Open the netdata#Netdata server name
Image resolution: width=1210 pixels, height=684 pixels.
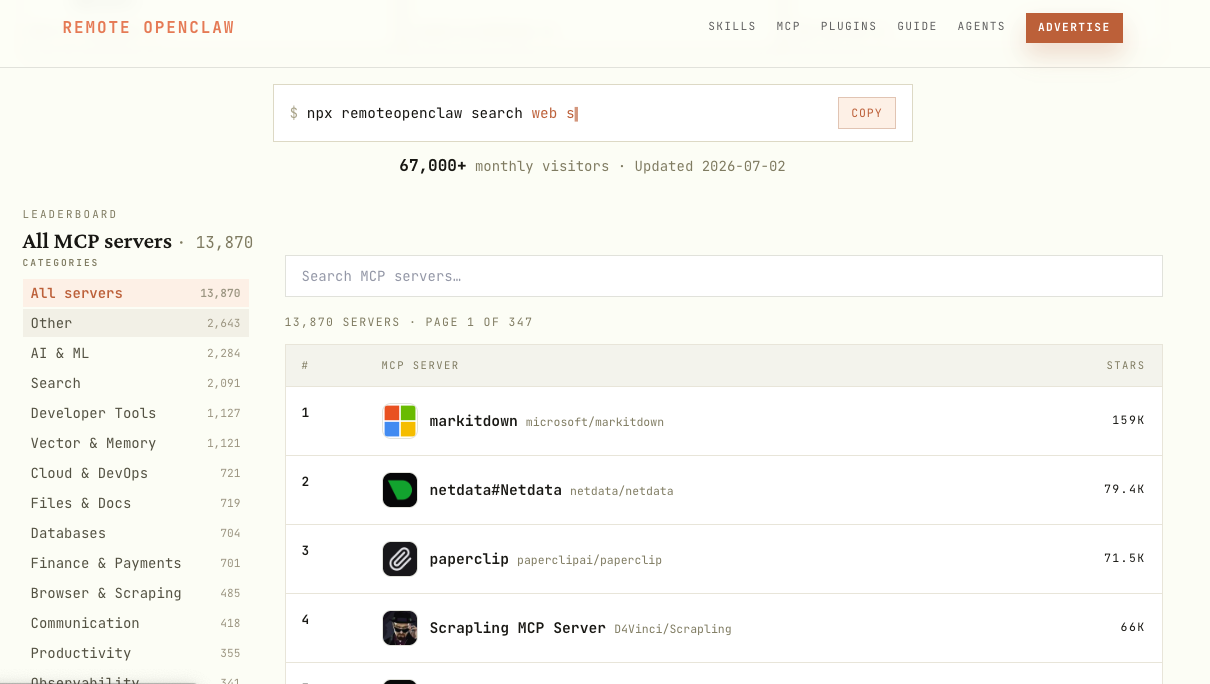(495, 490)
